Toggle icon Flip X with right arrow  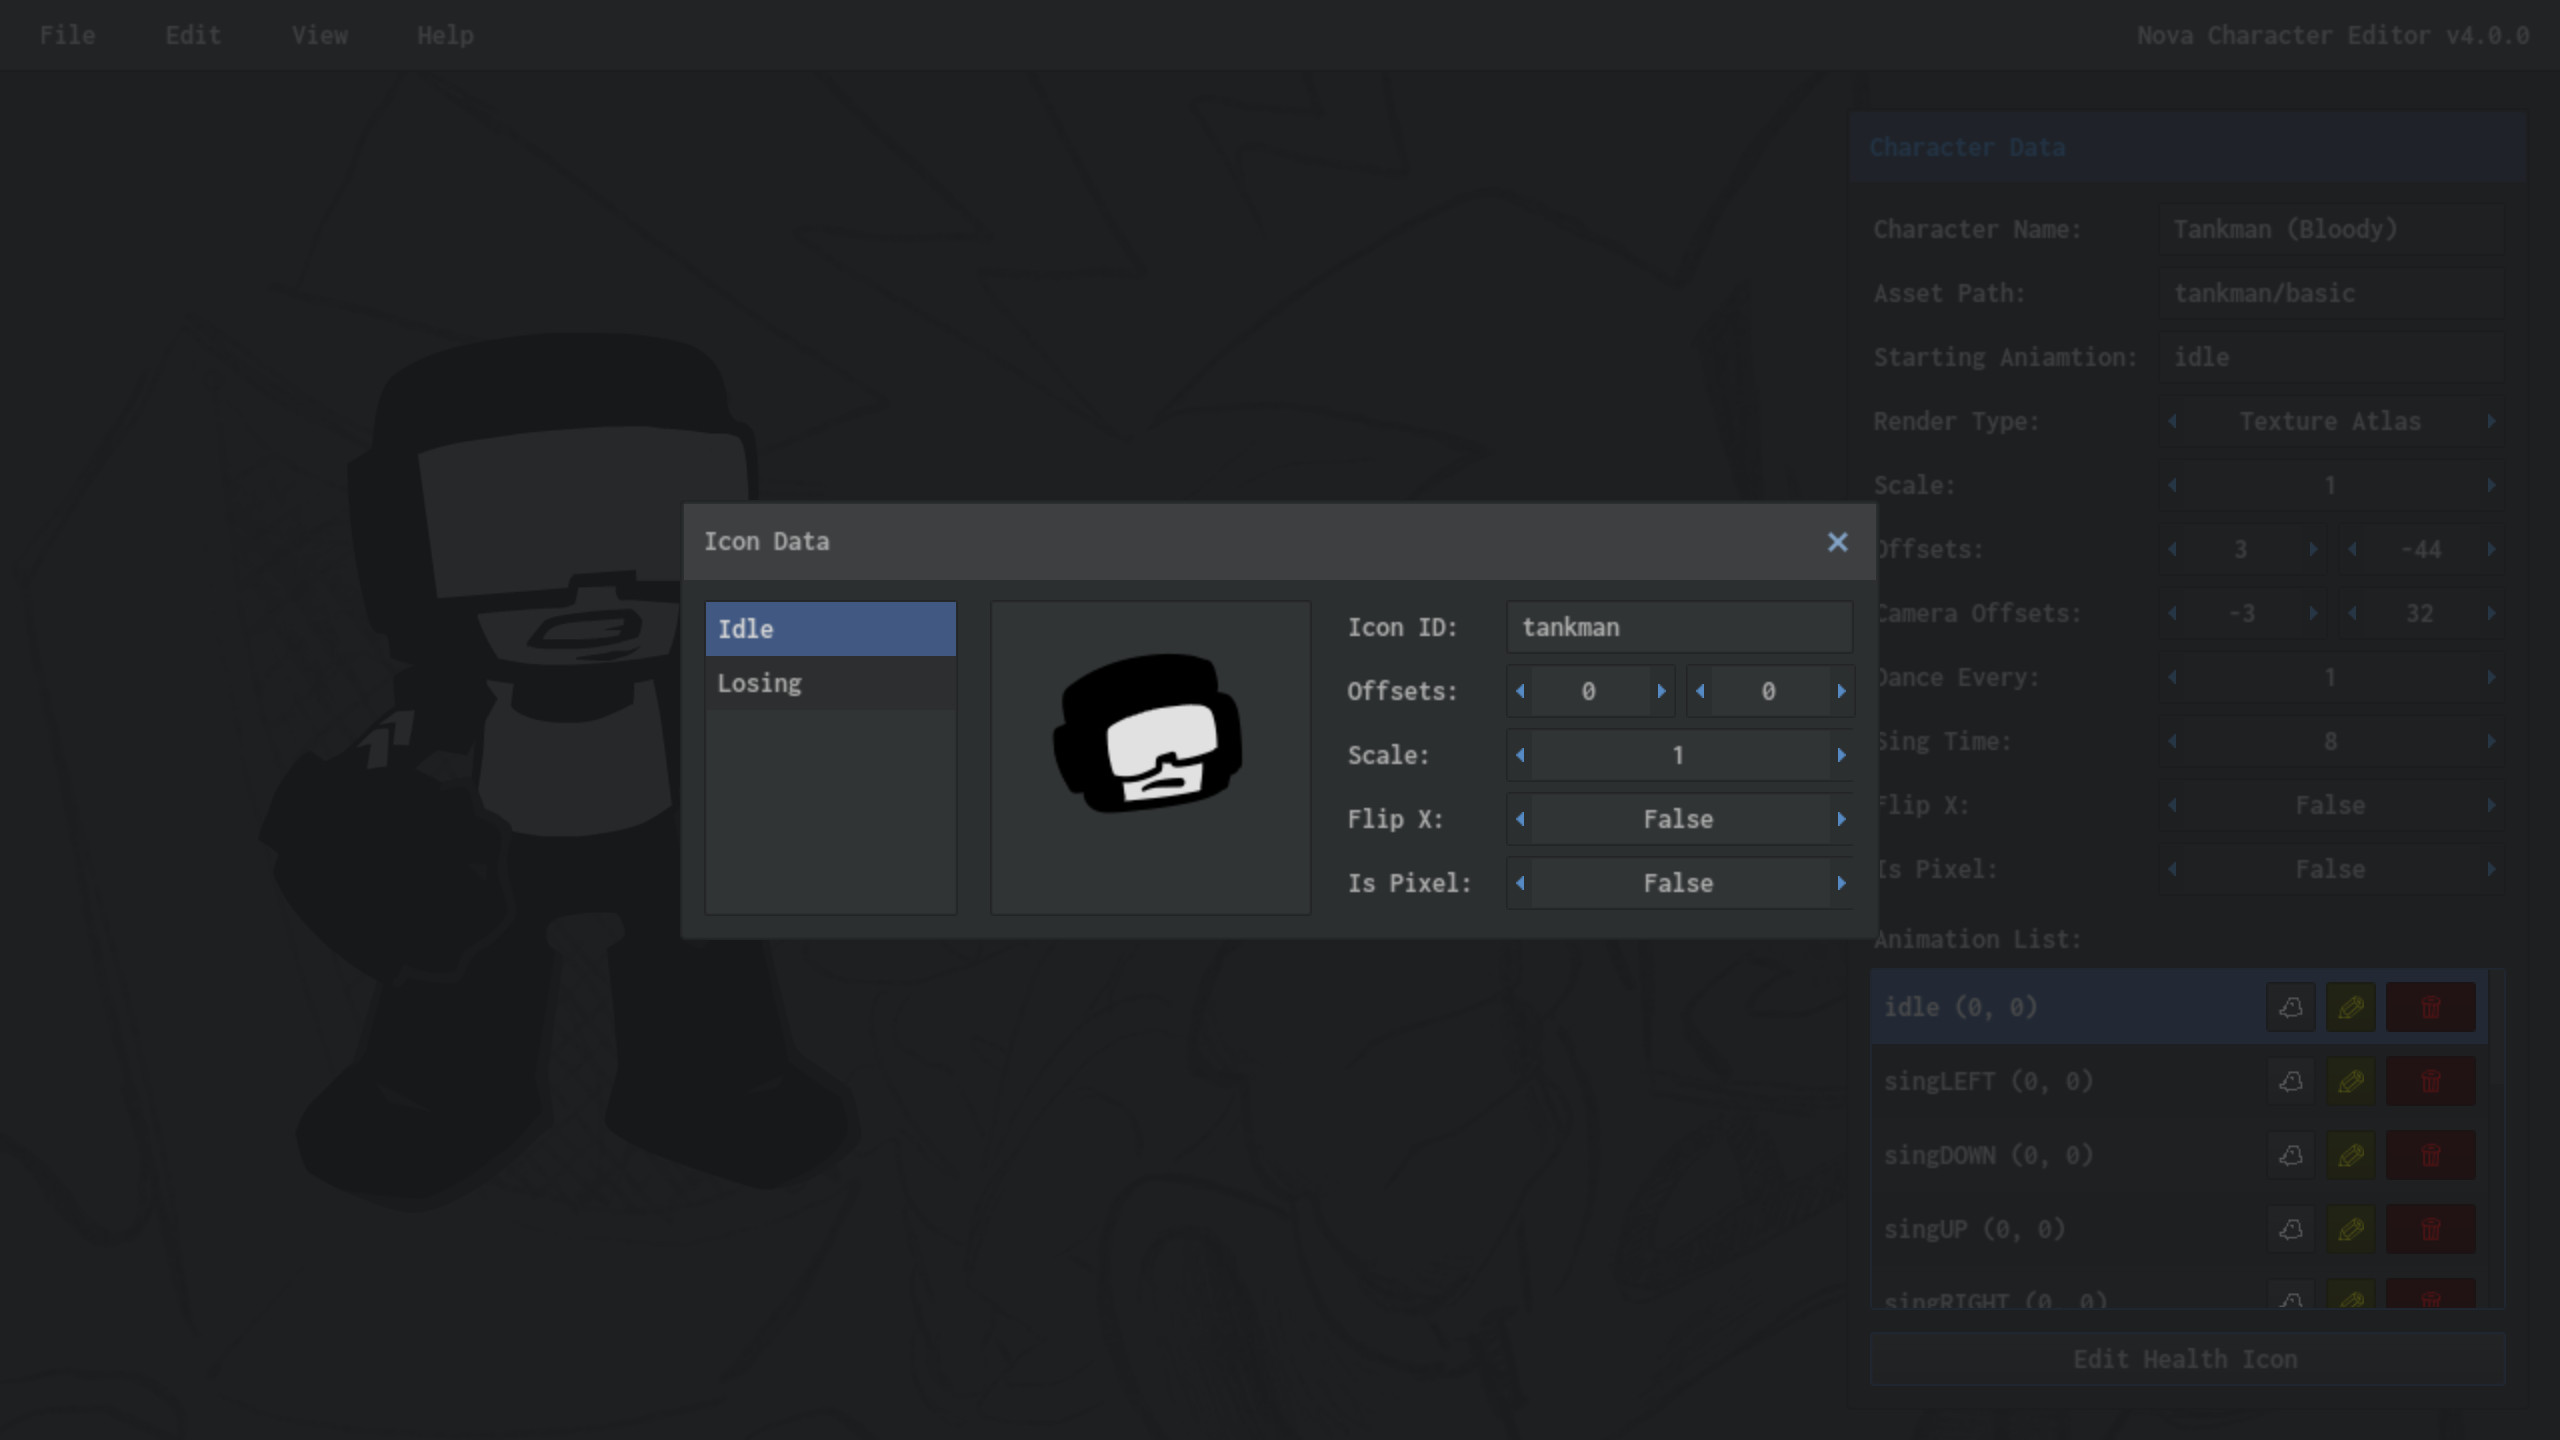point(1841,819)
